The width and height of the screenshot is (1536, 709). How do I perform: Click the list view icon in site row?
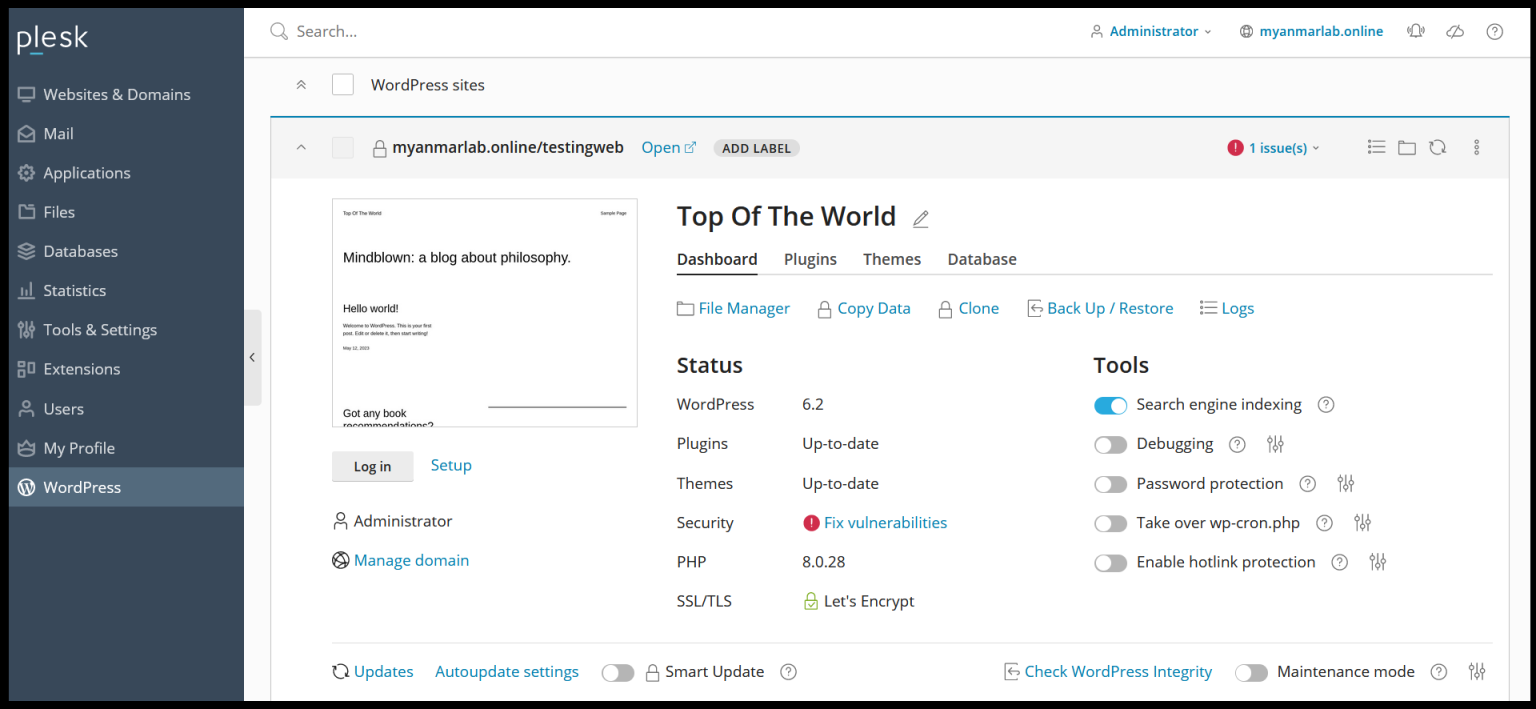(1377, 147)
